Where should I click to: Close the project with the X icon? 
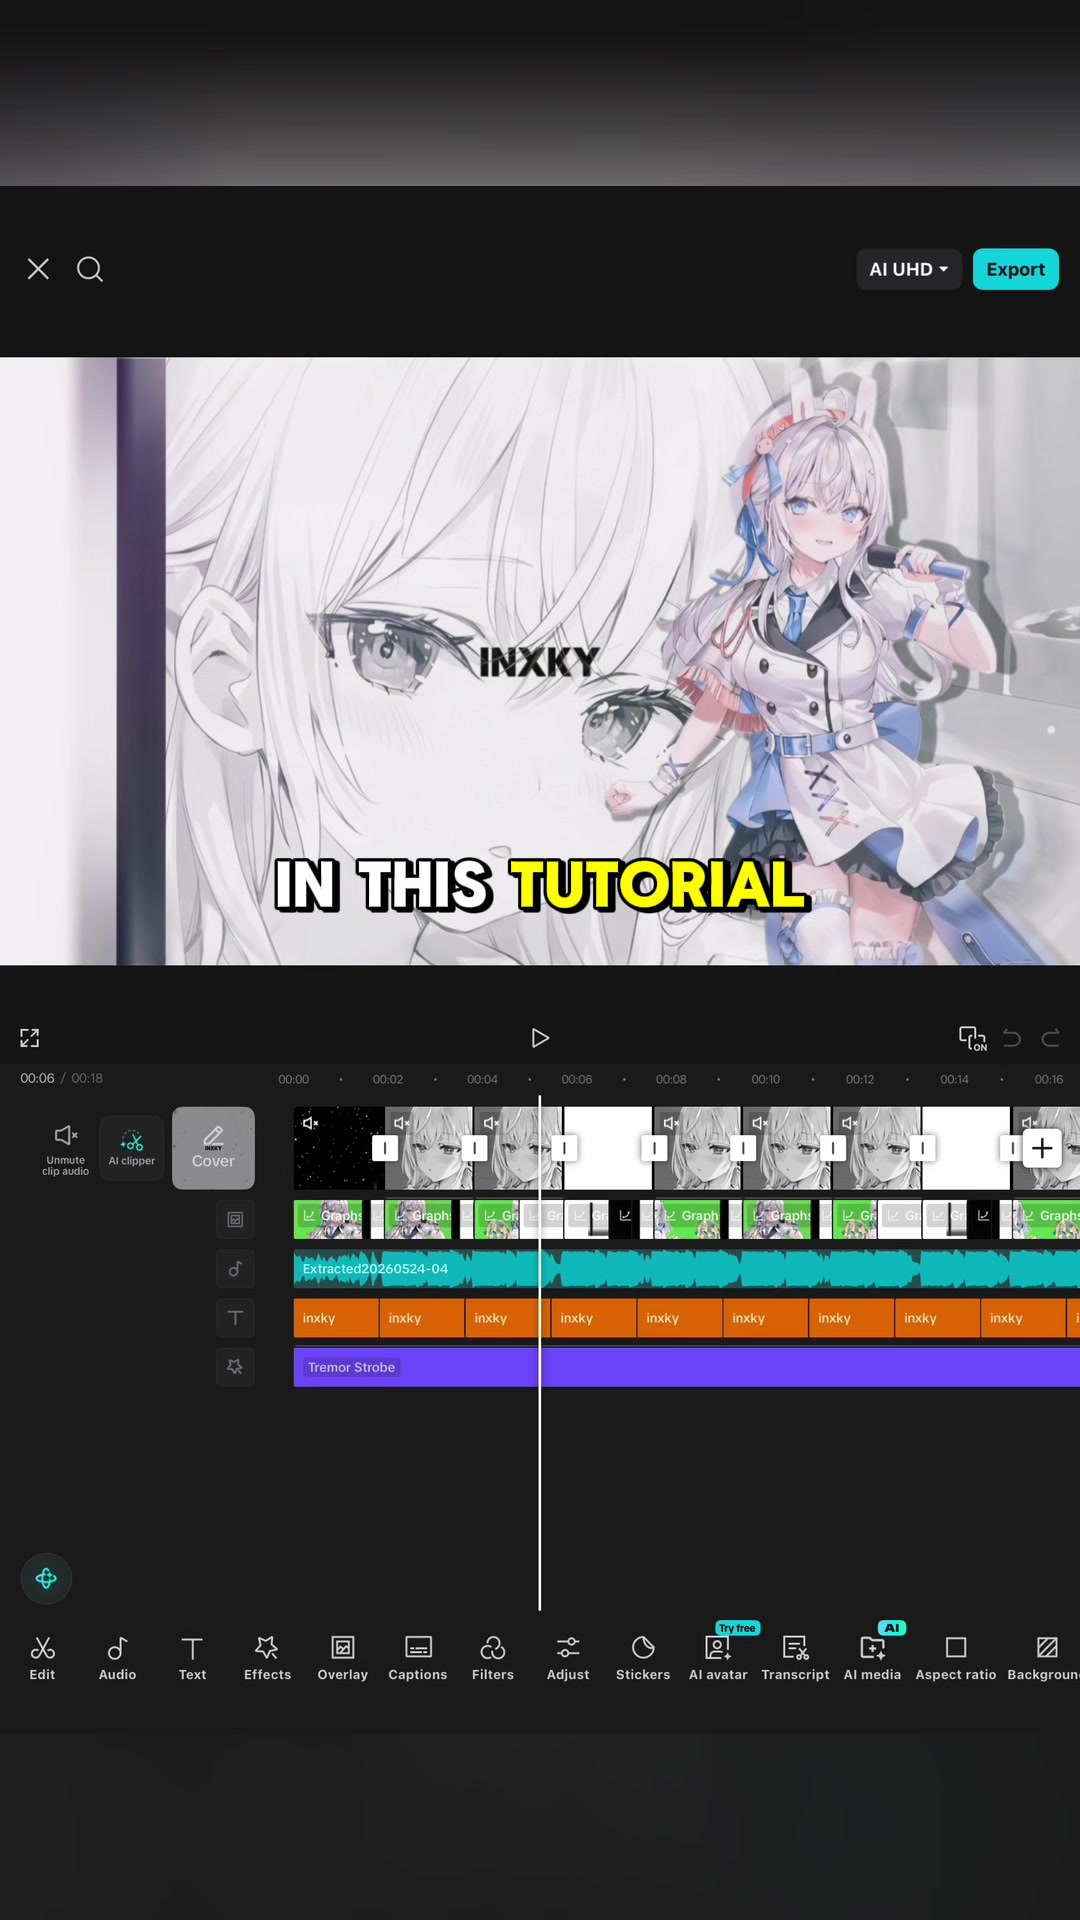click(38, 269)
